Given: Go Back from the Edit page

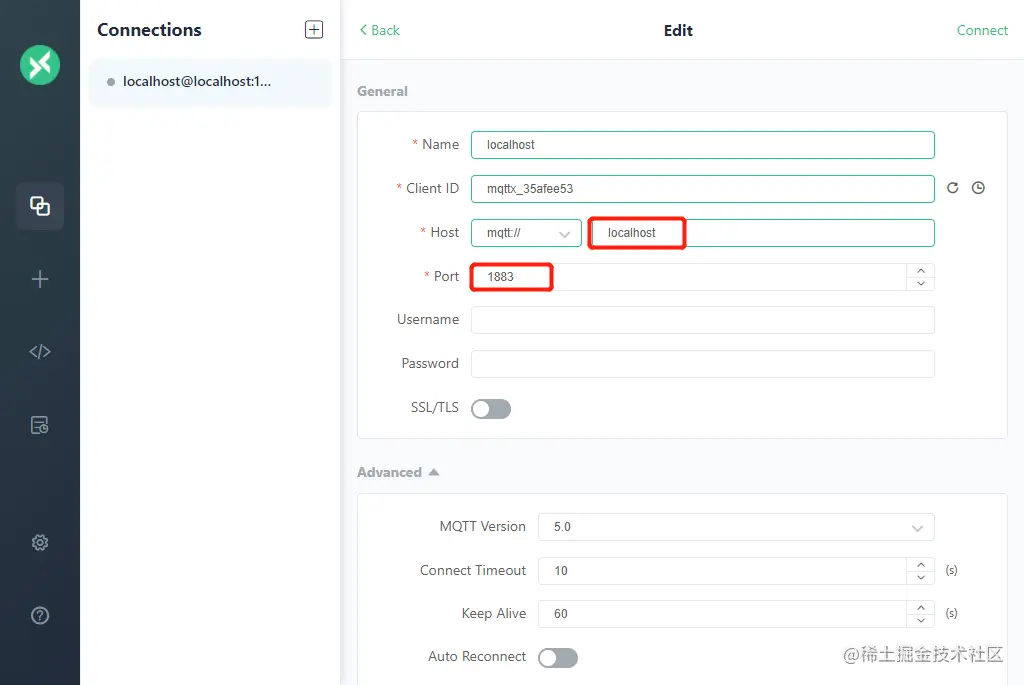Looking at the screenshot, I should [x=379, y=30].
